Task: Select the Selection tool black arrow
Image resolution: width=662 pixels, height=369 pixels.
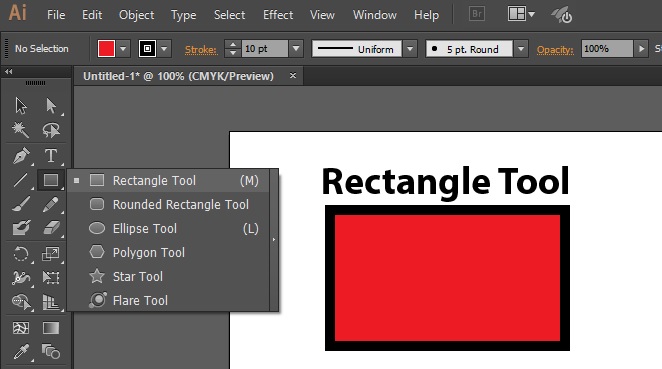Action: click(x=21, y=106)
